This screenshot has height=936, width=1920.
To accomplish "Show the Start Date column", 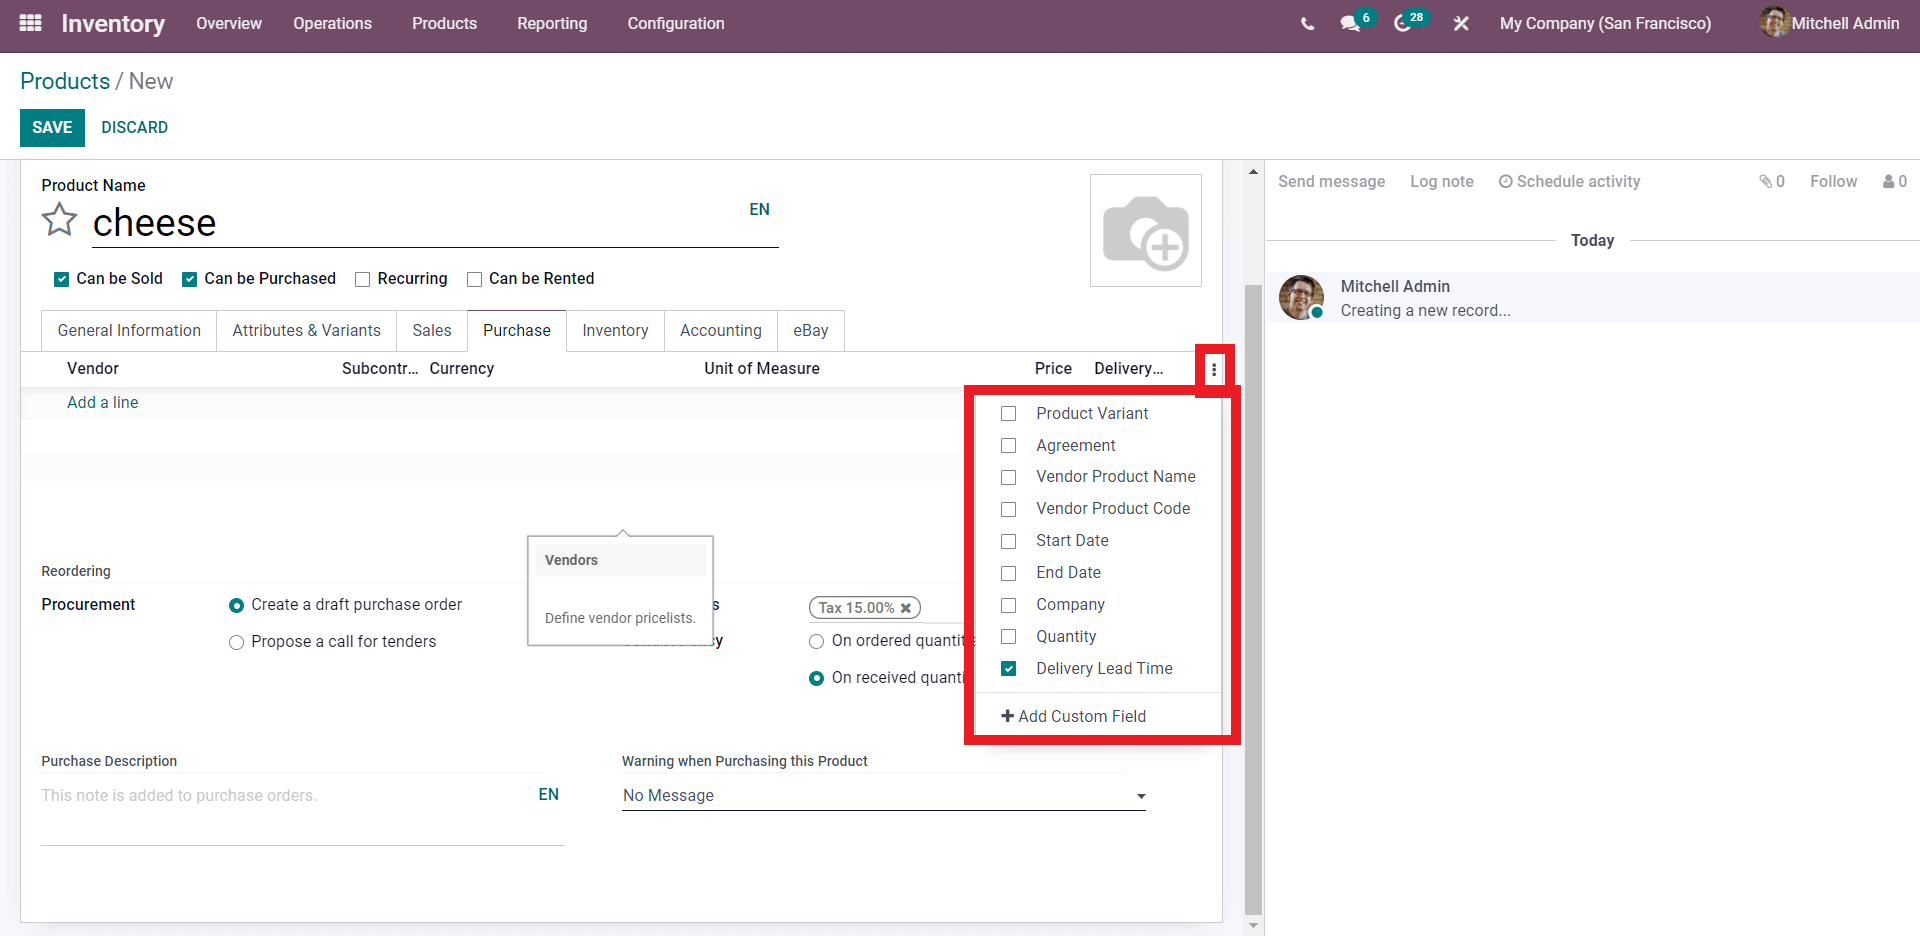I will [x=1008, y=541].
